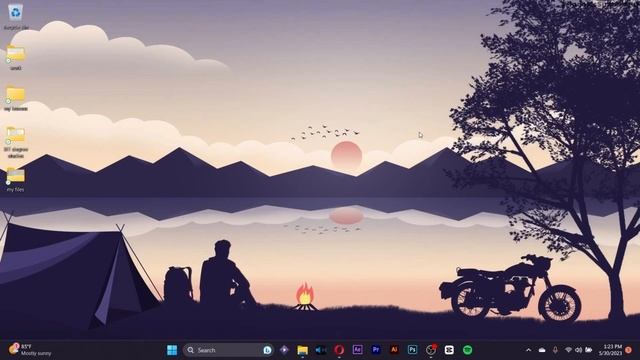This screenshot has height=360, width=640.
Task: Launch Adobe Illustrator from taskbar
Action: point(394,350)
